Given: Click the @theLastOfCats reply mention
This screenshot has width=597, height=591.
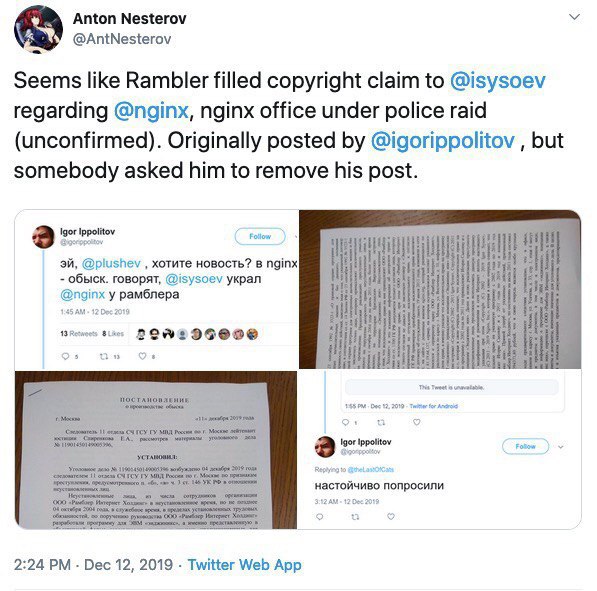Looking at the screenshot, I should point(370,470).
